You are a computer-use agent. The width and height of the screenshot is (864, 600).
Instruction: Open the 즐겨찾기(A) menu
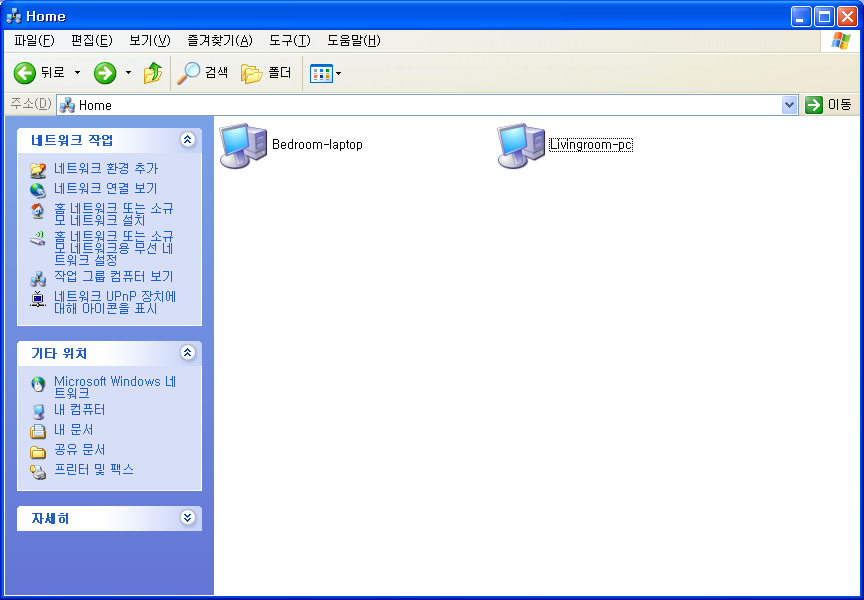coord(220,41)
